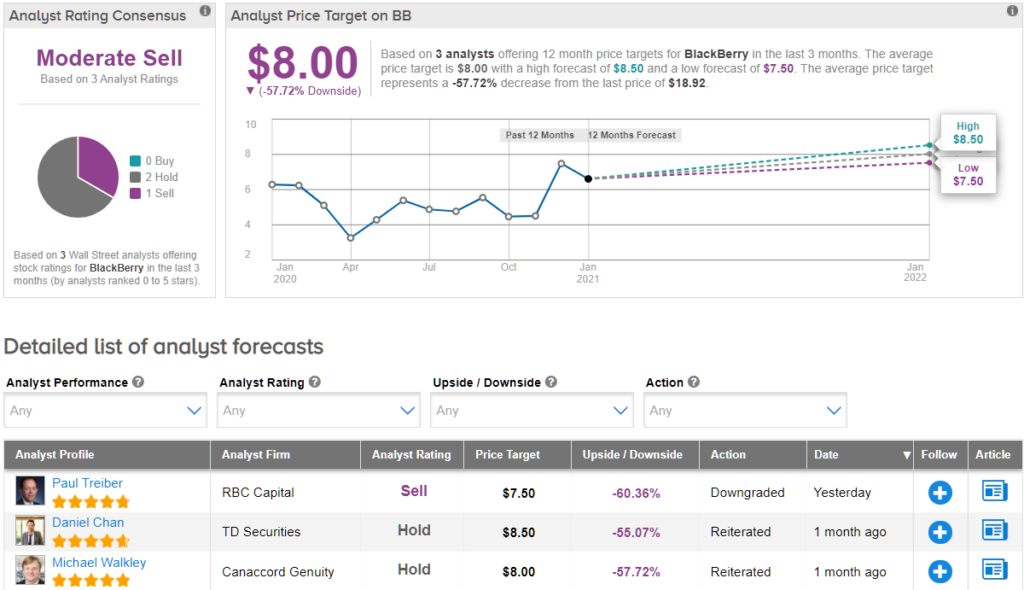Click the gray Hold legend swatch
This screenshot has width=1024, height=590.
[135, 177]
